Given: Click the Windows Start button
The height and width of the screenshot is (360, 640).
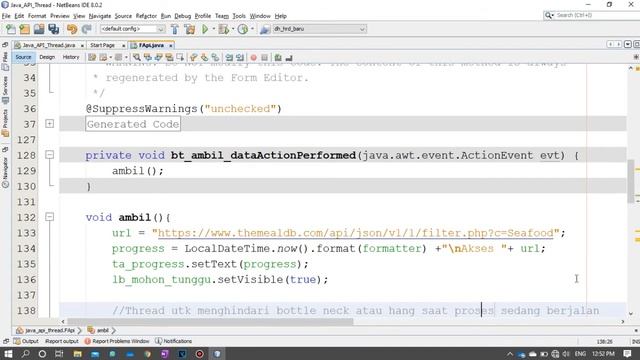Looking at the screenshot, I should coord(8,353).
